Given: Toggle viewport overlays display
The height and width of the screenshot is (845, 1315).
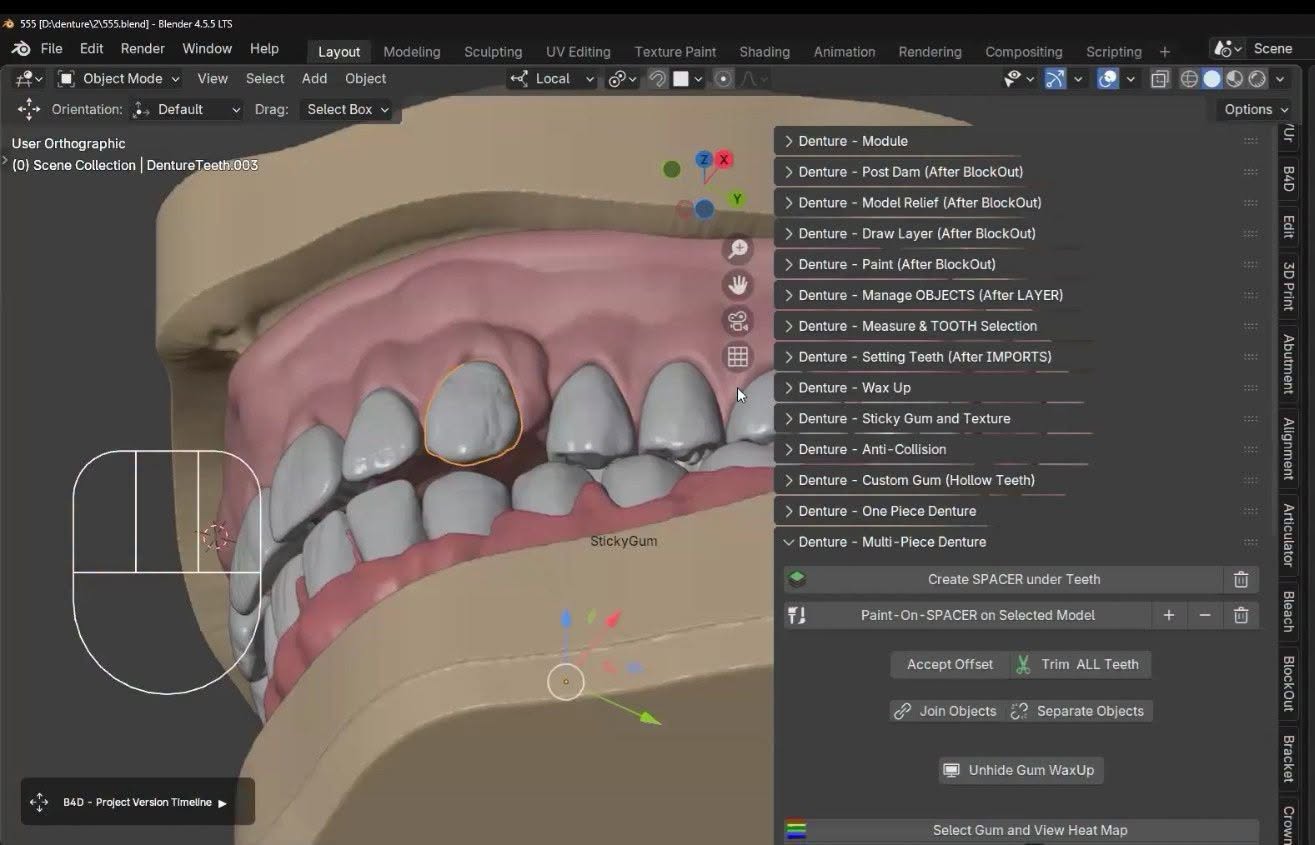Looking at the screenshot, I should pyautogui.click(x=1108, y=78).
